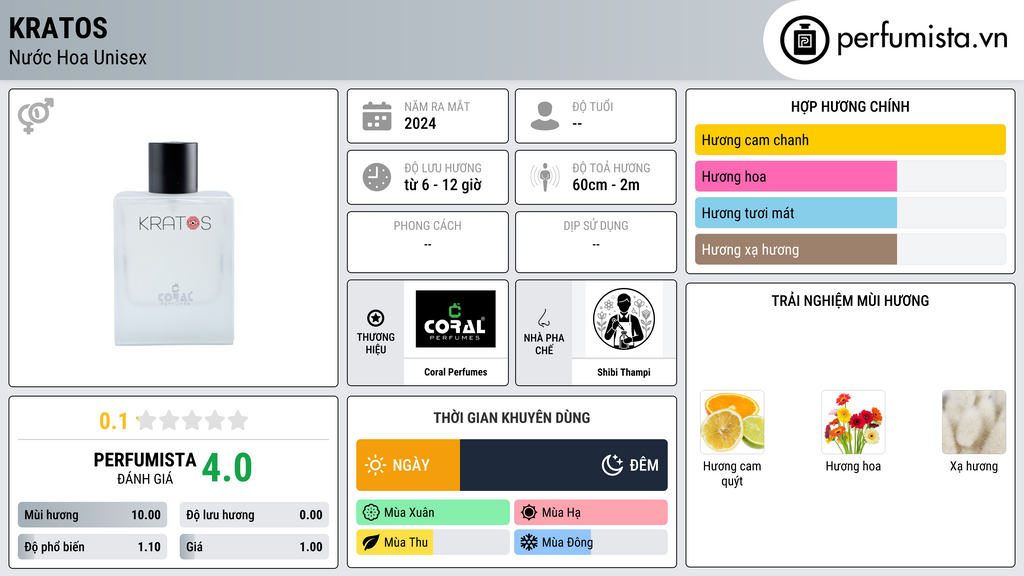Screen dimensions: 1024x576
Task: Click the orange Ngày daytime segment
Action: [408, 465]
